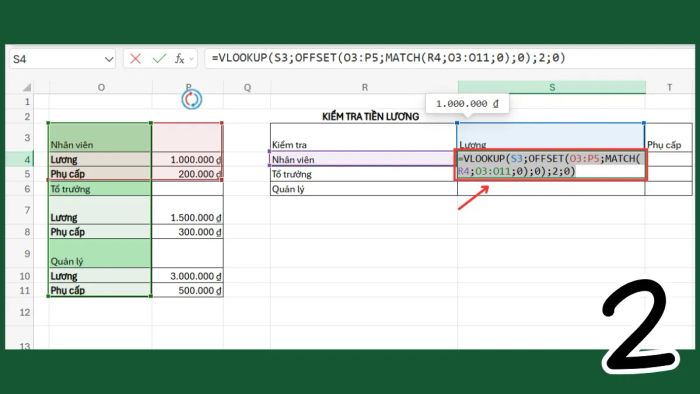The width and height of the screenshot is (700, 394).
Task: Select the cell with 1.500.000 đ
Action: (188, 210)
